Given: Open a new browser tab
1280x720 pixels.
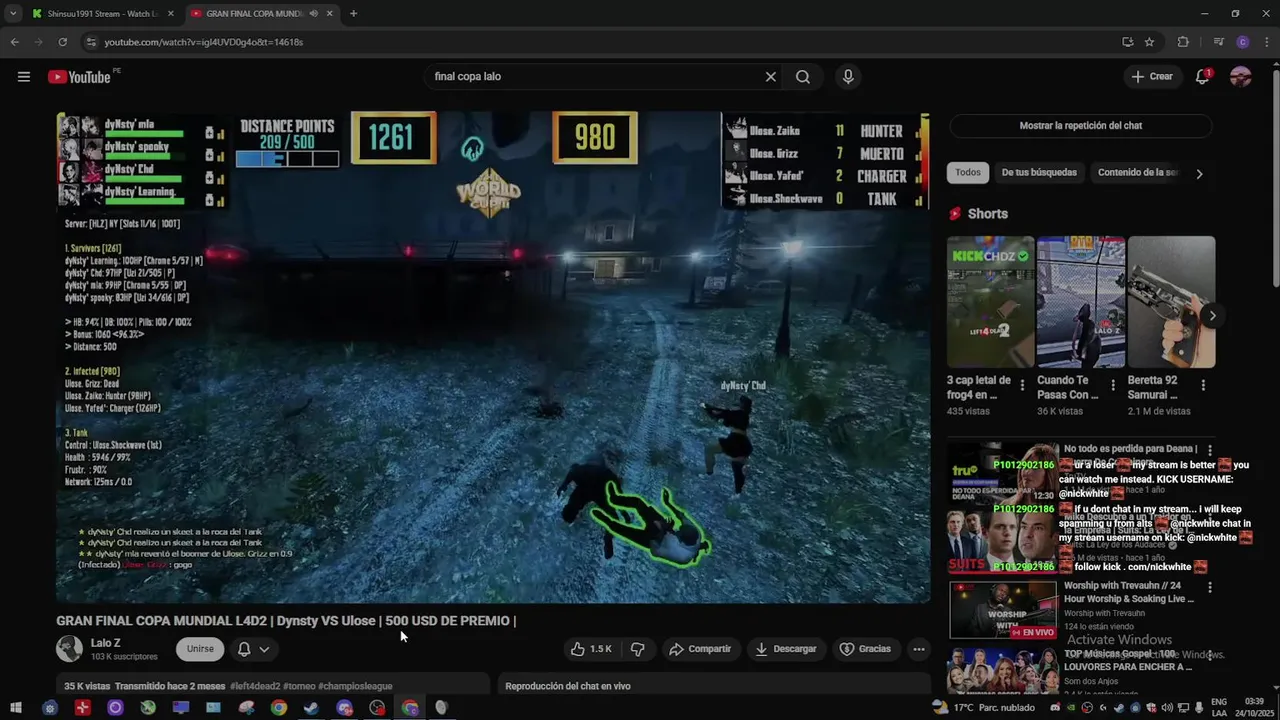Looking at the screenshot, I should tap(353, 14).
